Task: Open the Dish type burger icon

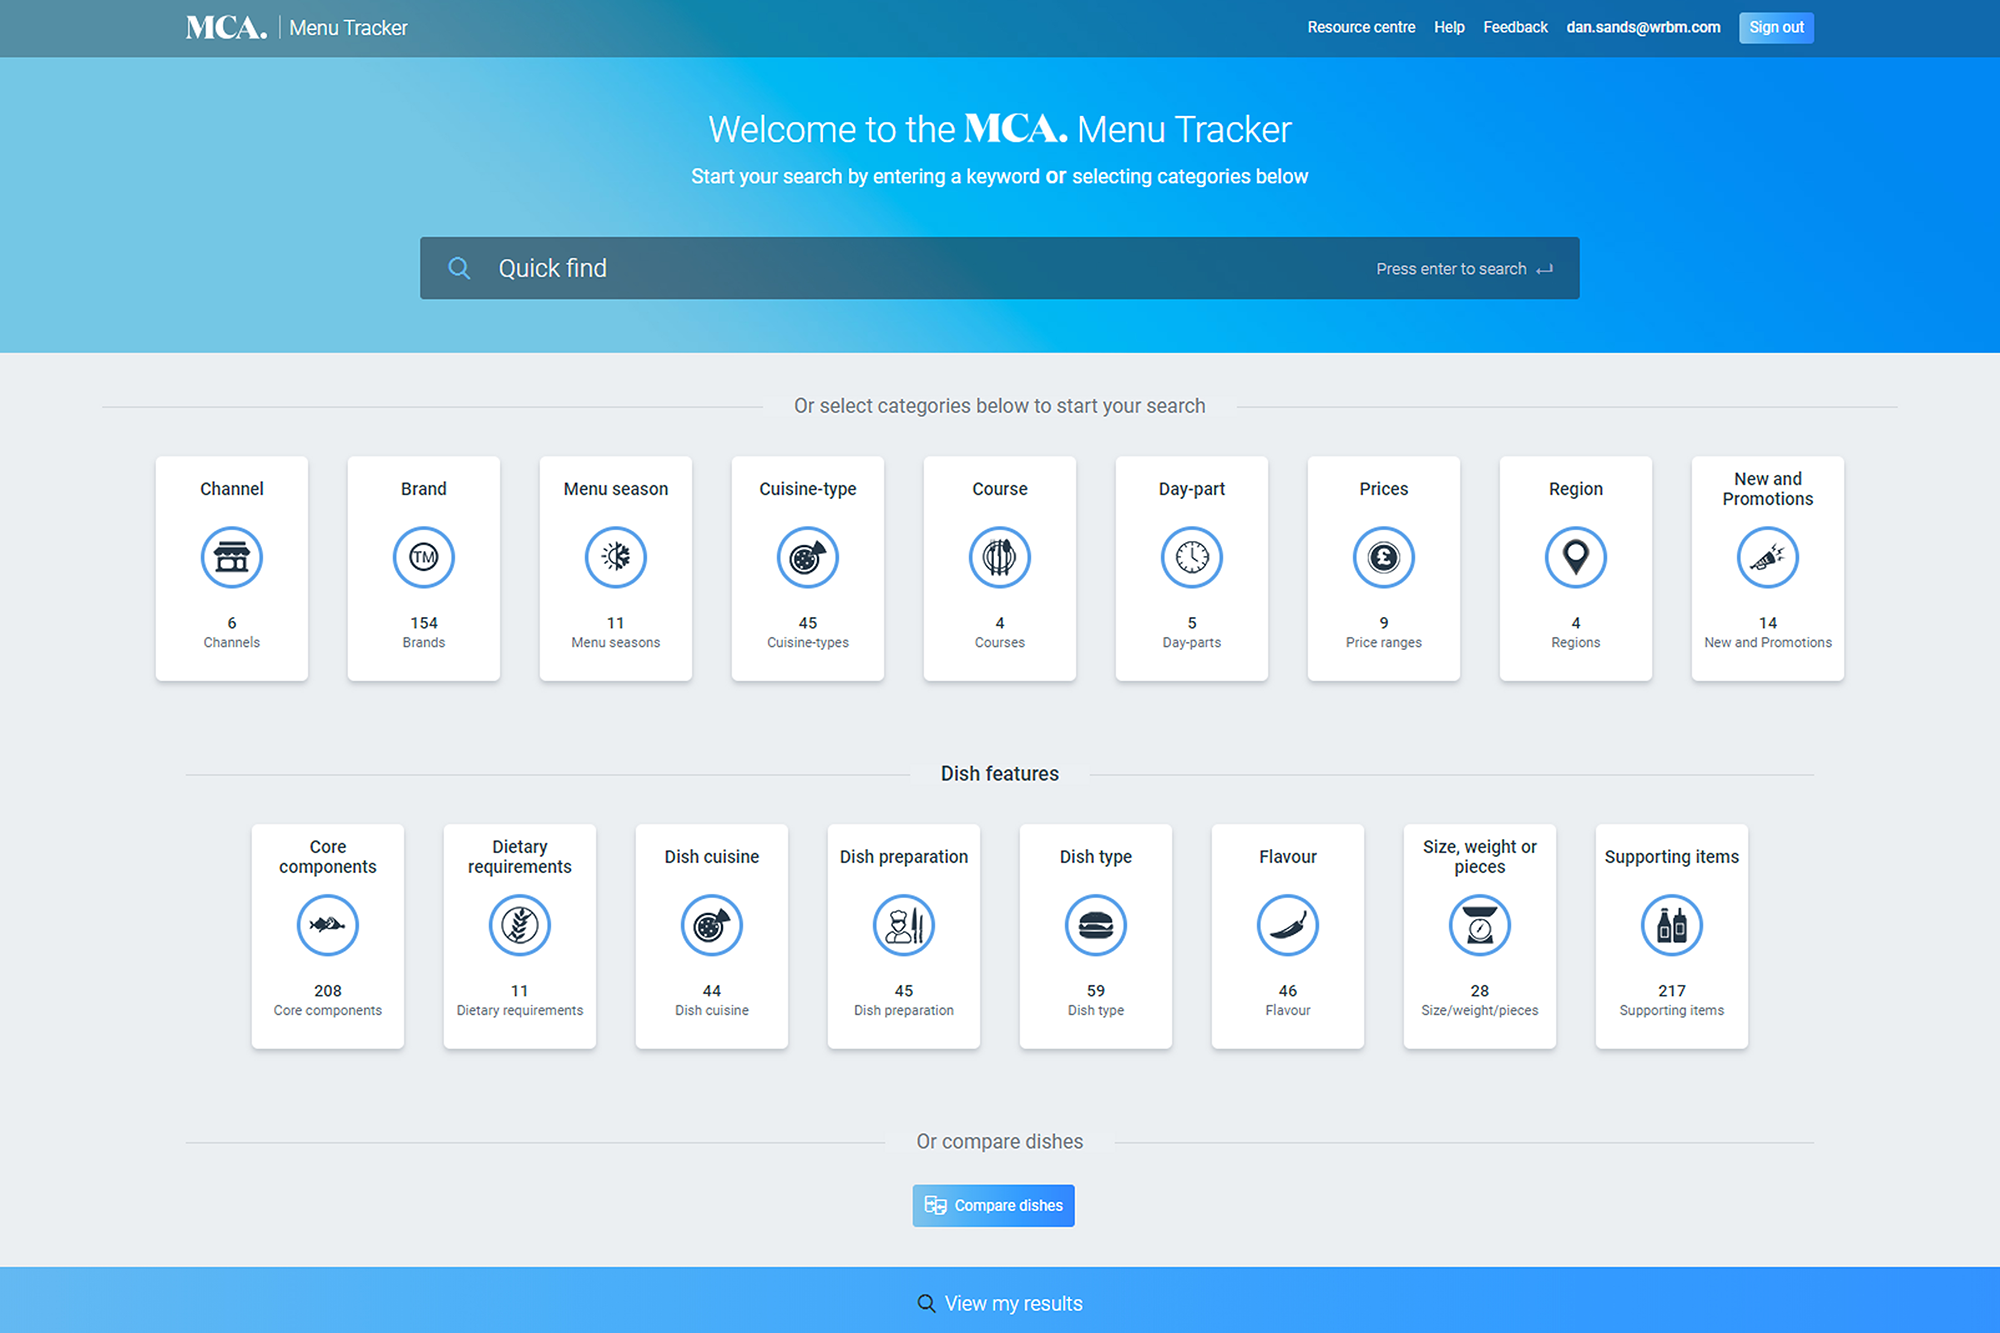Action: pyautogui.click(x=1096, y=925)
